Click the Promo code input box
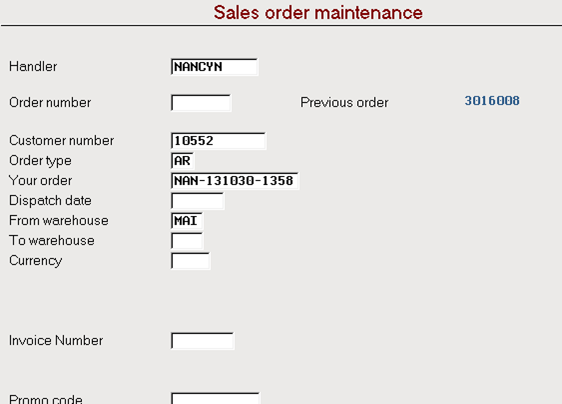 click(x=215, y=398)
